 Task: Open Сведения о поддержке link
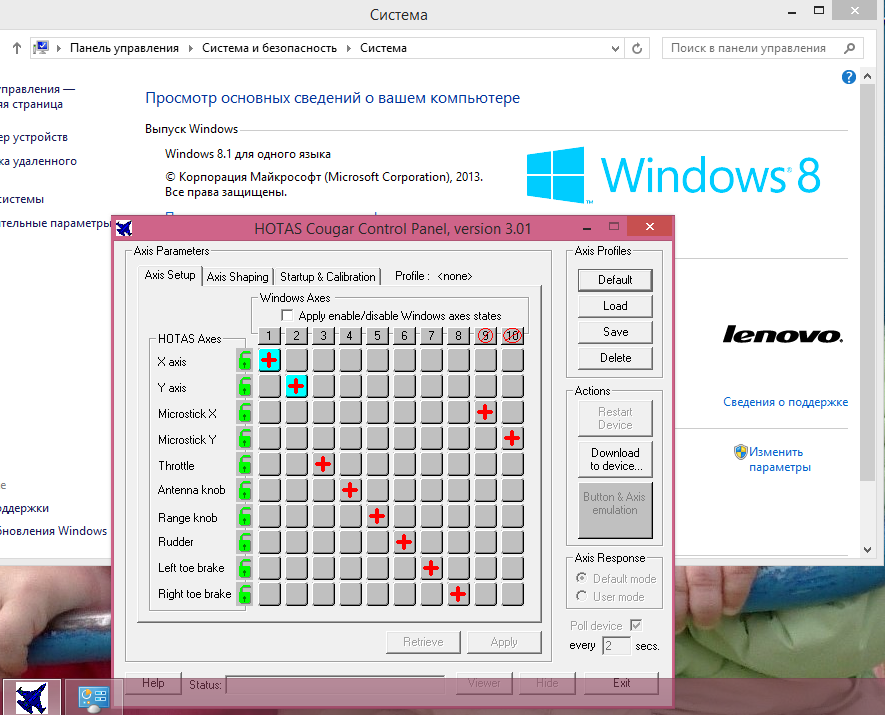click(786, 402)
